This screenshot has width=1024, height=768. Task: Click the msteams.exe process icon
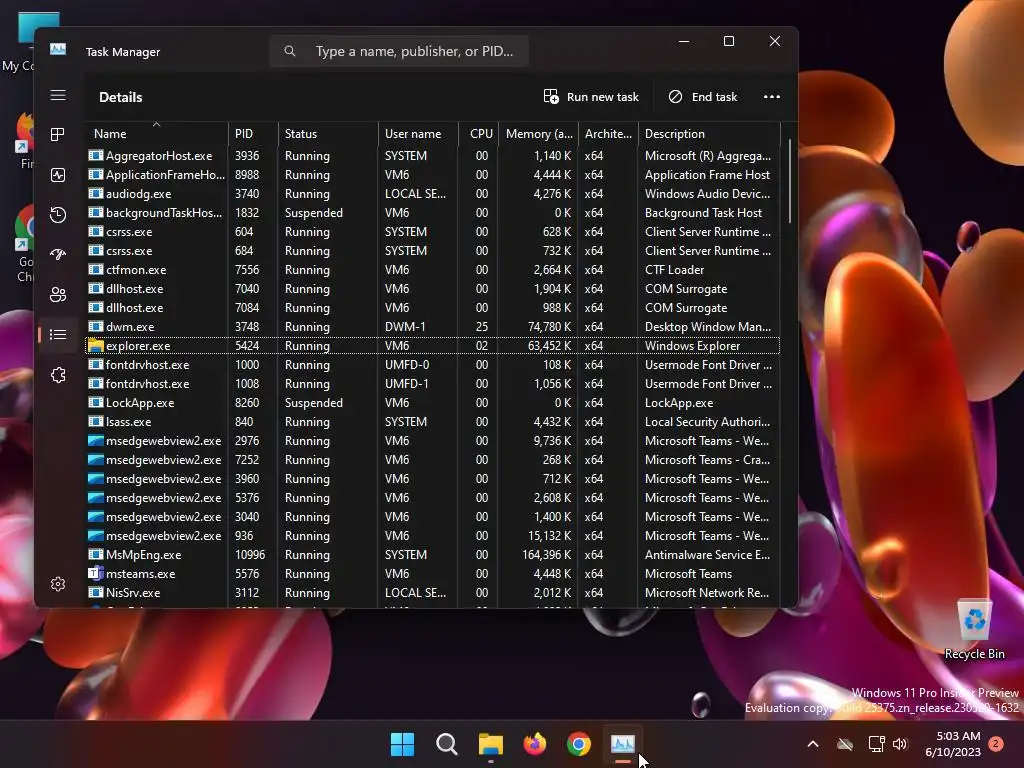[x=96, y=573]
